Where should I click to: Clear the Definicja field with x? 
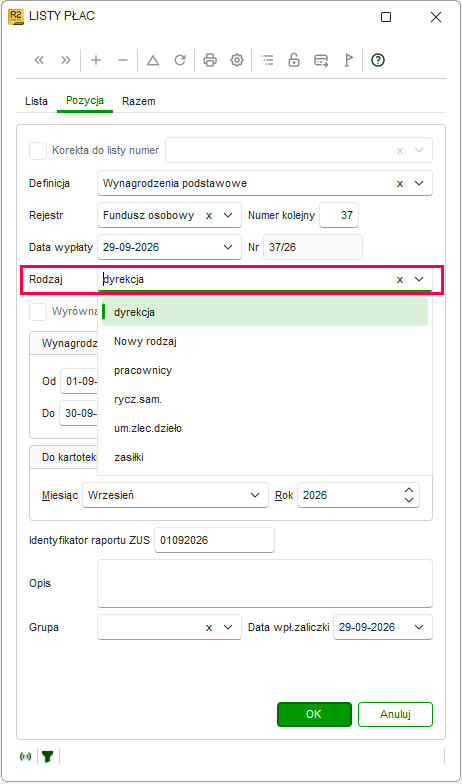coord(400,184)
